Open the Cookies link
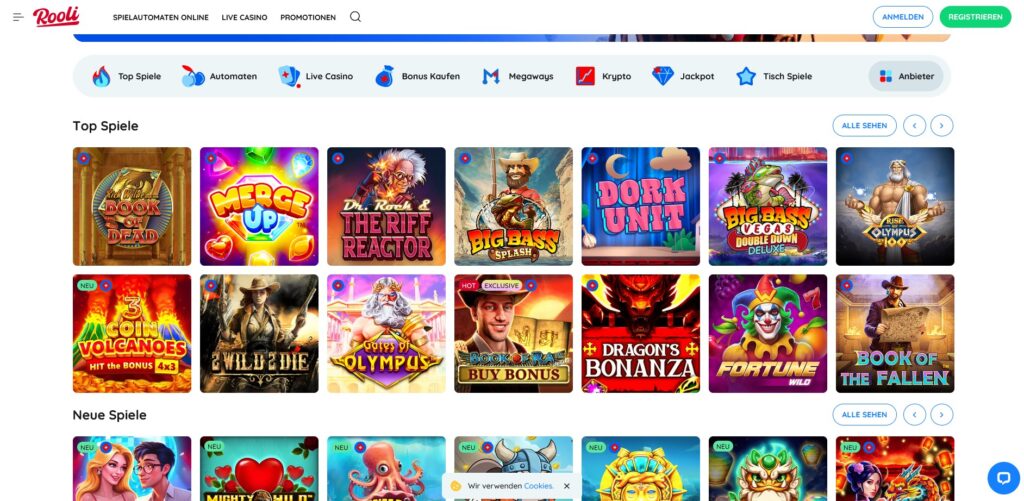Image resolution: width=1024 pixels, height=501 pixels. click(538, 486)
